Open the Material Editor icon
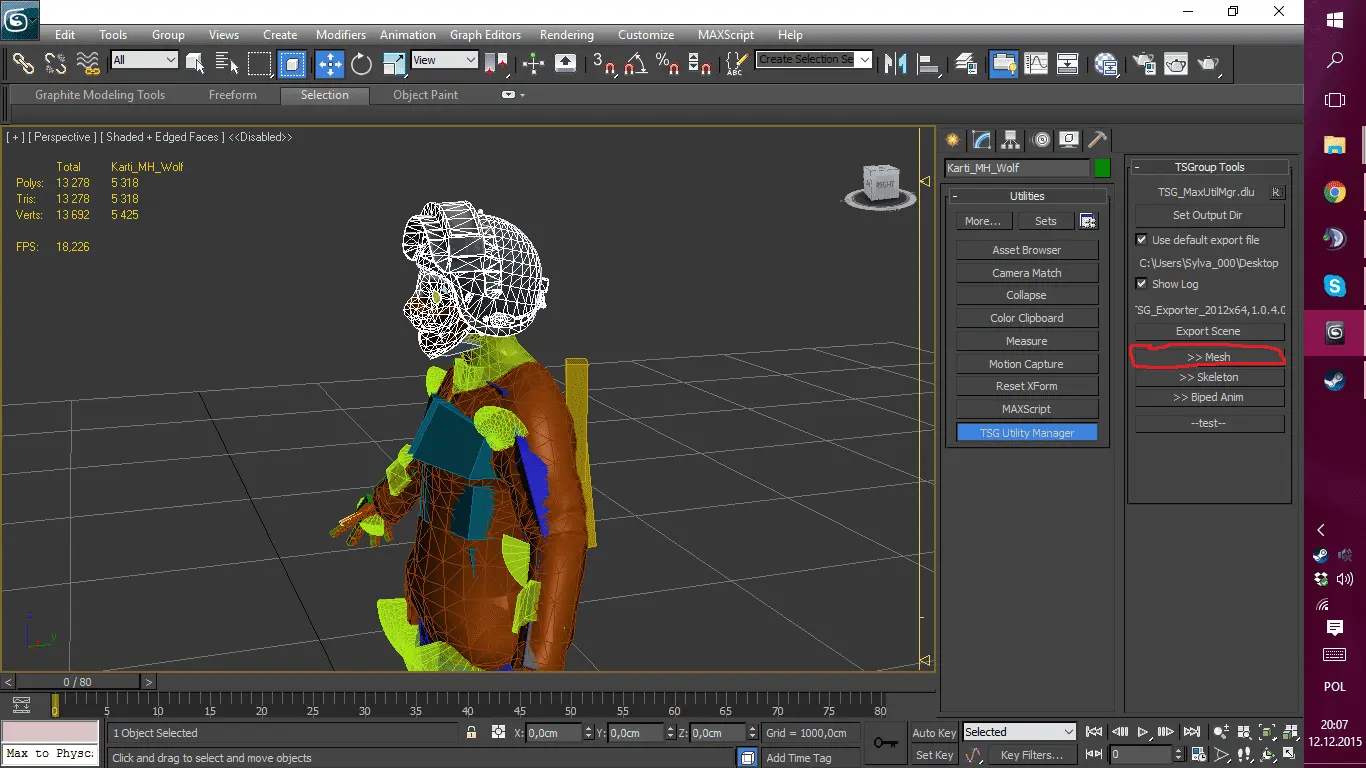Image resolution: width=1366 pixels, height=768 pixels. point(1106,64)
